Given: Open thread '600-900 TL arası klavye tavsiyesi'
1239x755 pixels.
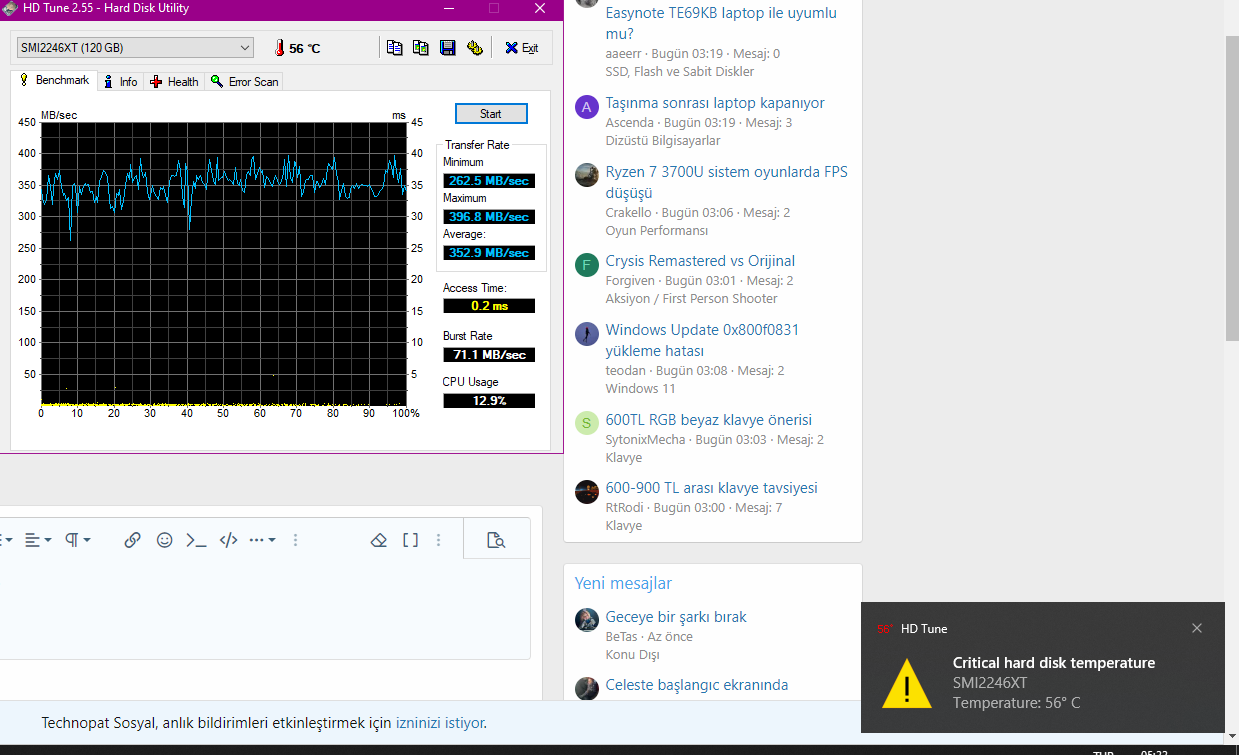Looking at the screenshot, I should point(712,488).
